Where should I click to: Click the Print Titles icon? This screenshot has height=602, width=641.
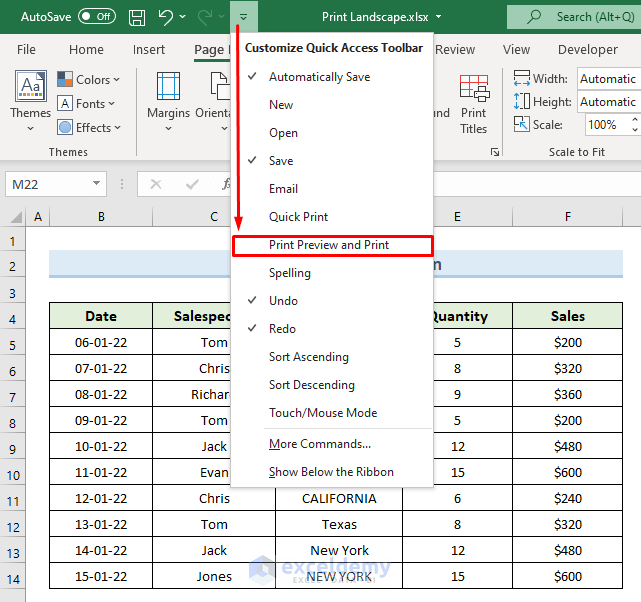coord(473,93)
